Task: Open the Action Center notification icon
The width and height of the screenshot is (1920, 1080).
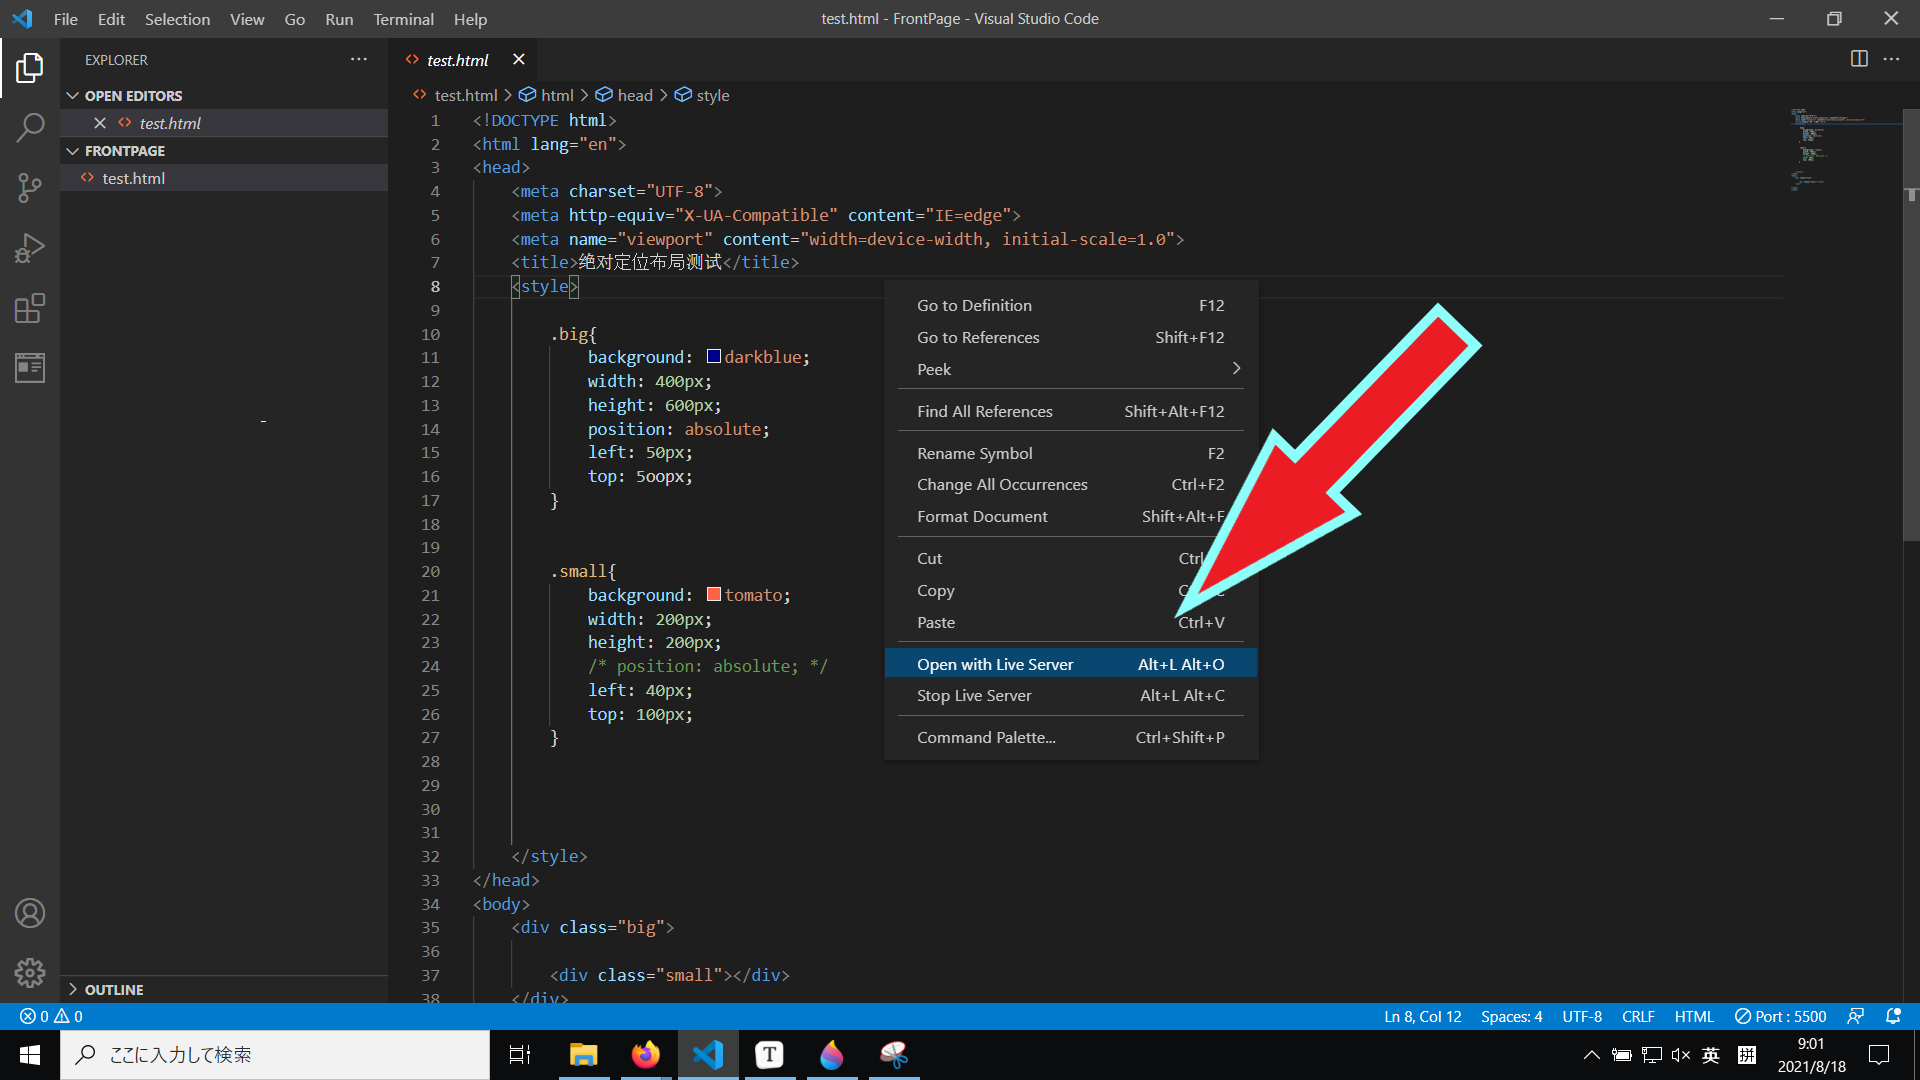Action: (1879, 1055)
